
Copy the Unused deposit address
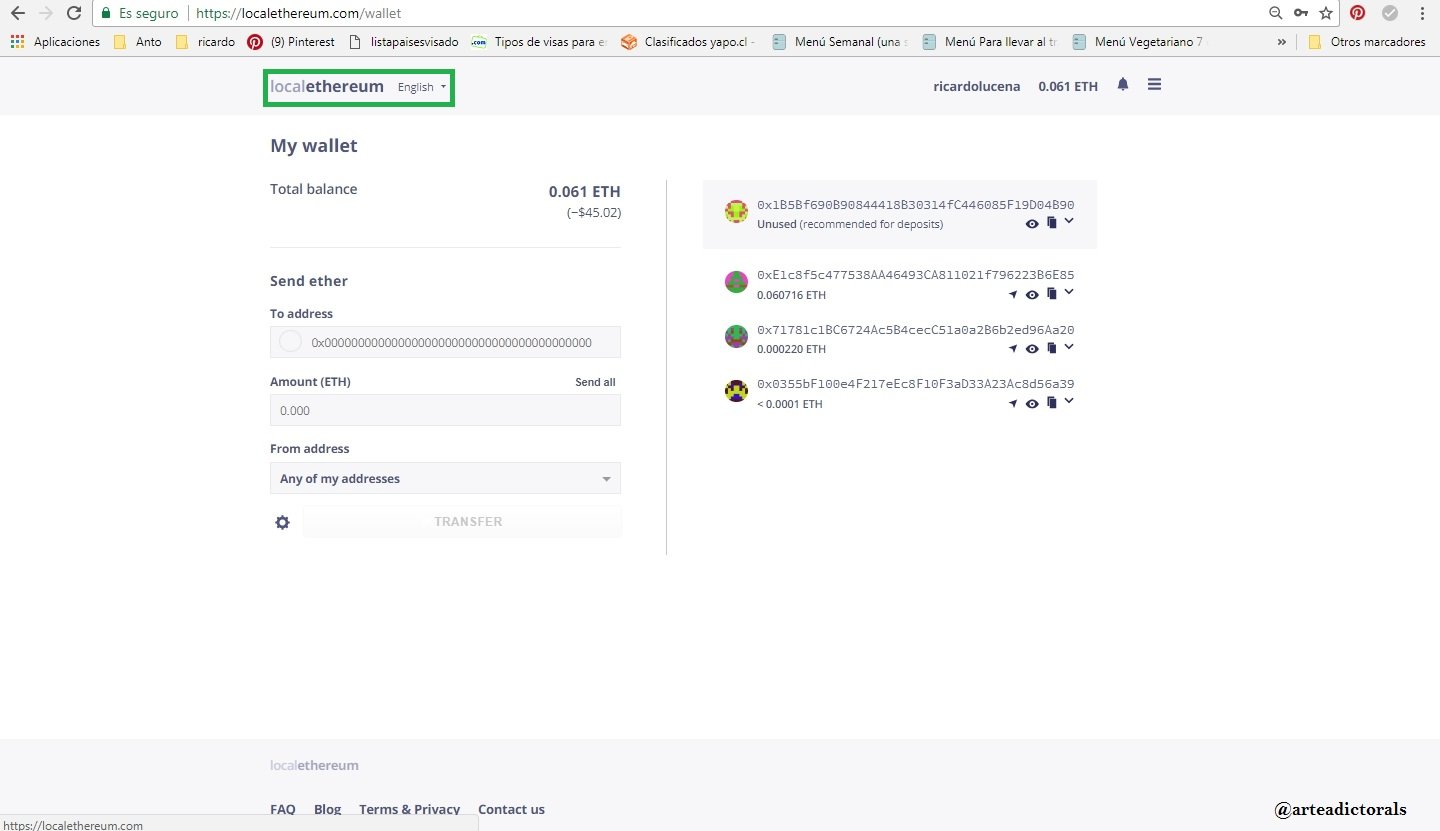1051,224
